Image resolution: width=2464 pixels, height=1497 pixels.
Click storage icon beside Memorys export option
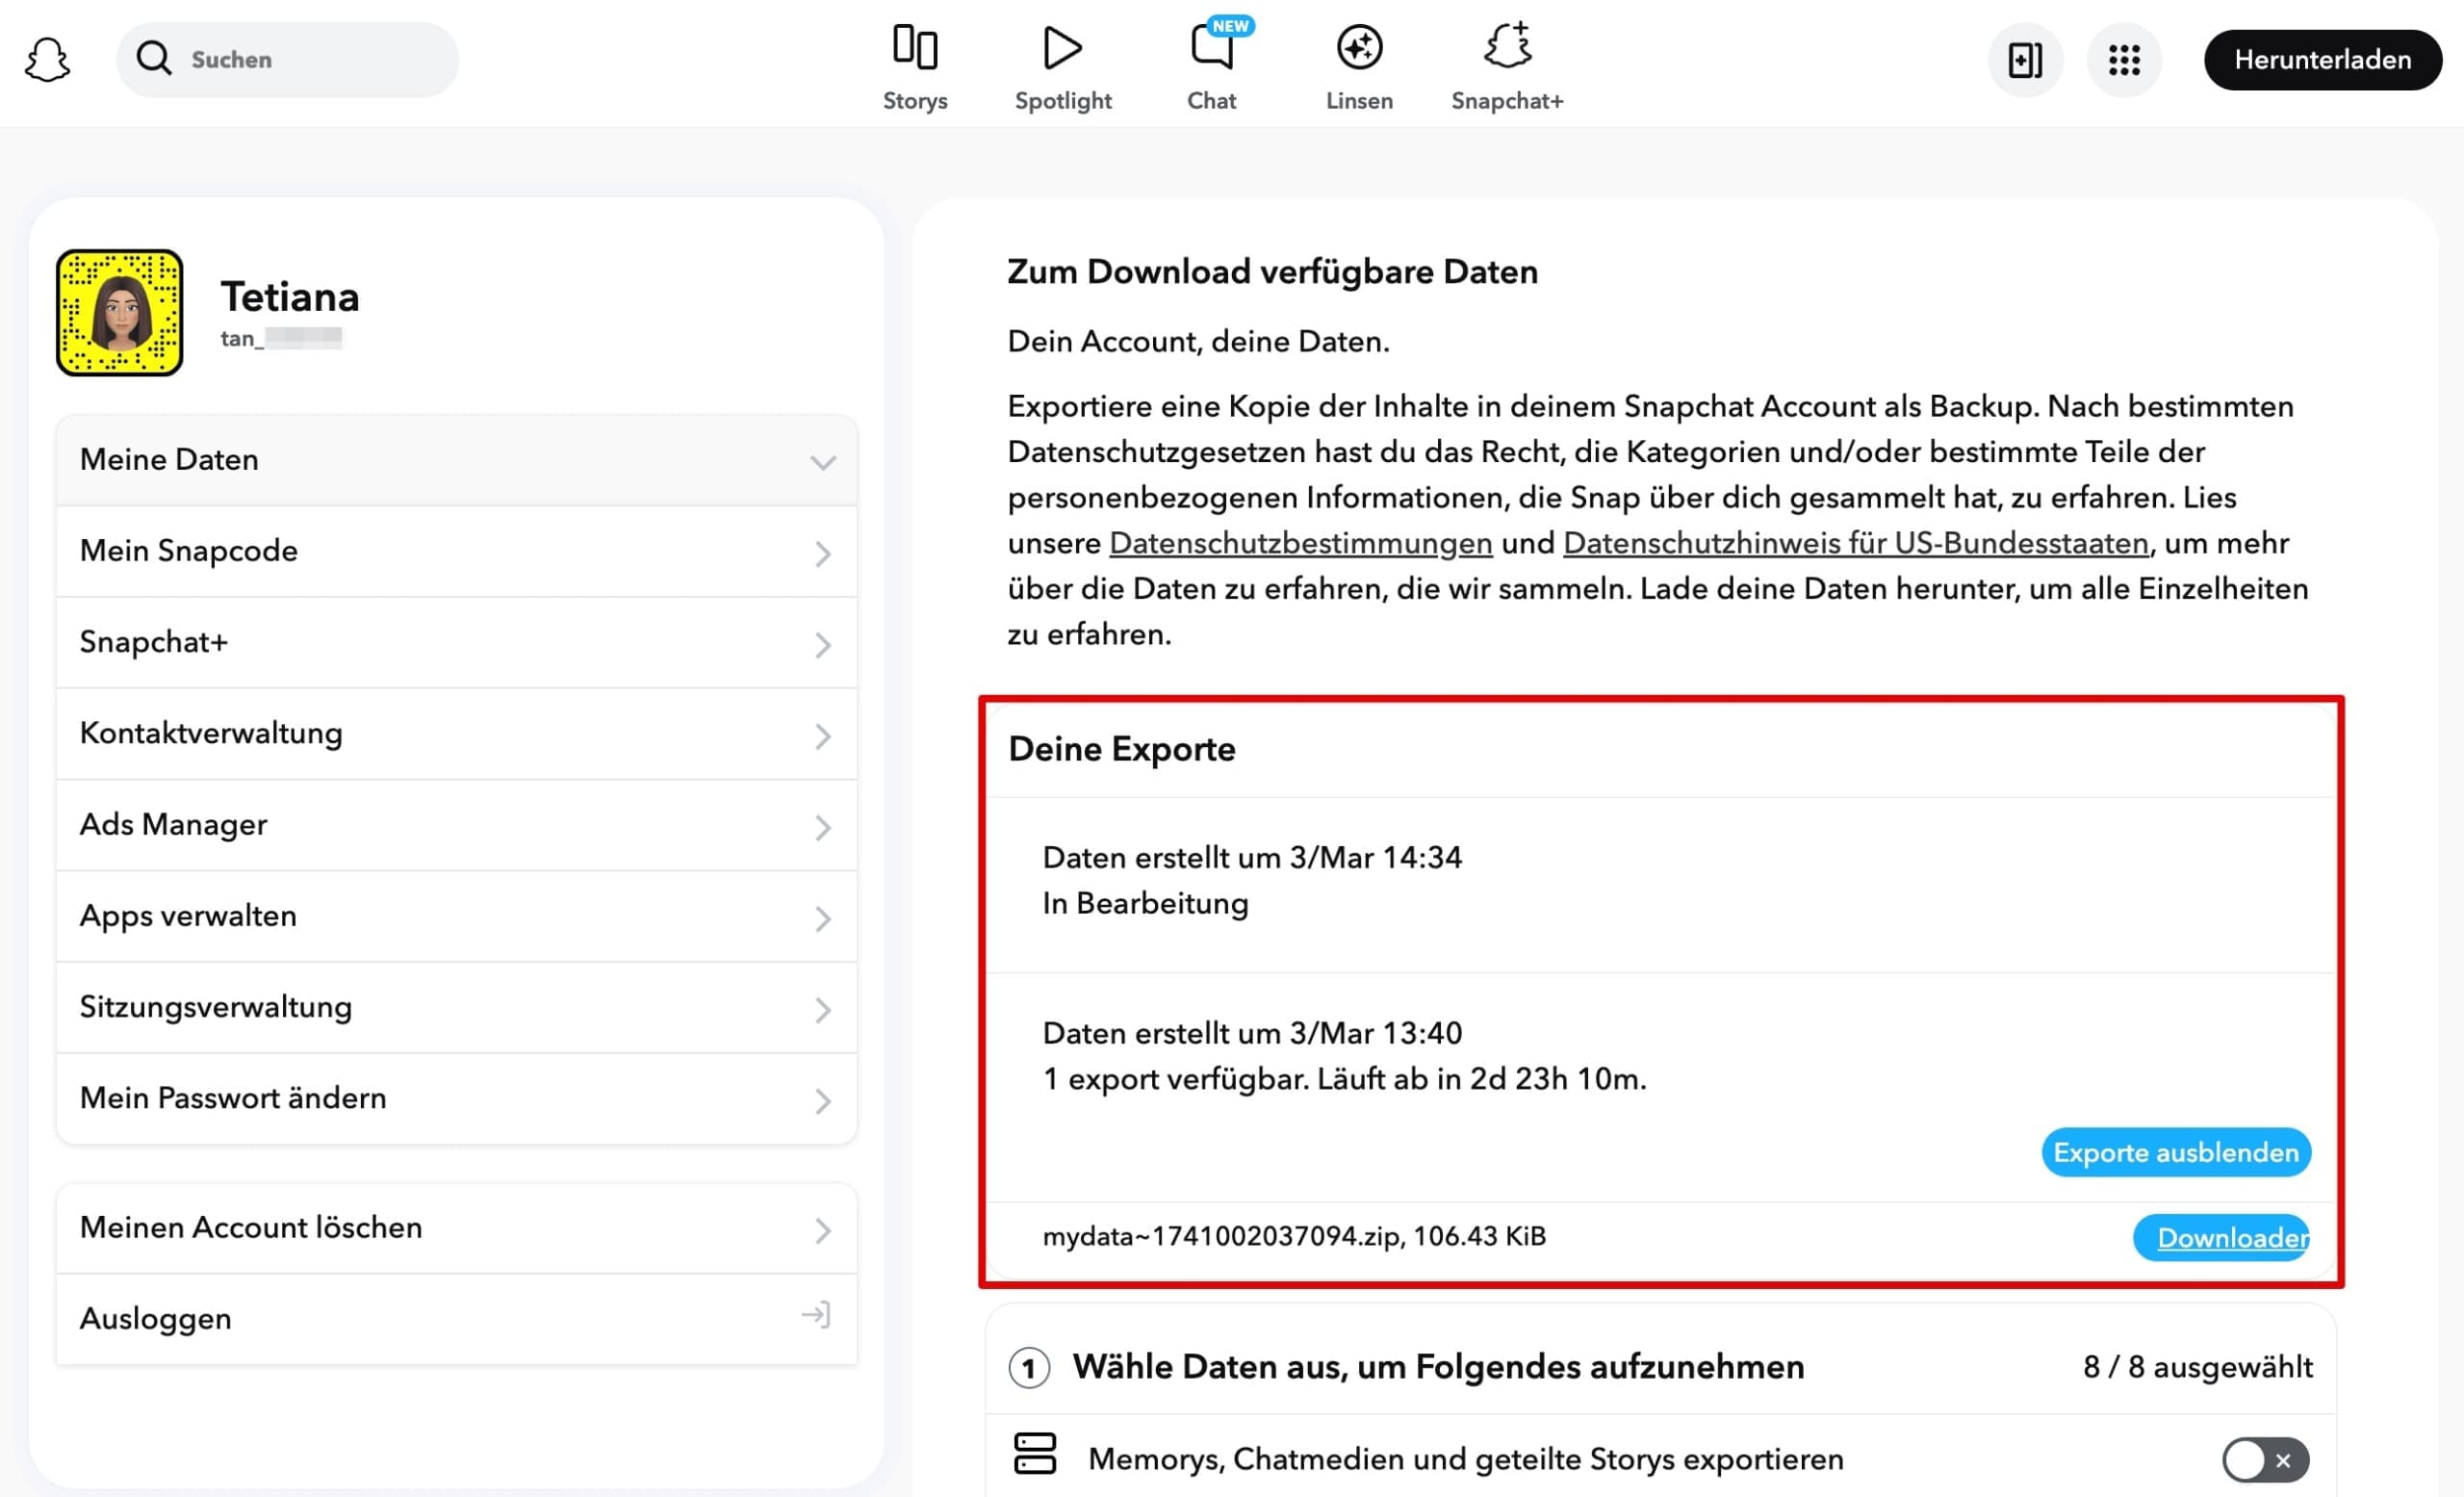(x=1034, y=1454)
